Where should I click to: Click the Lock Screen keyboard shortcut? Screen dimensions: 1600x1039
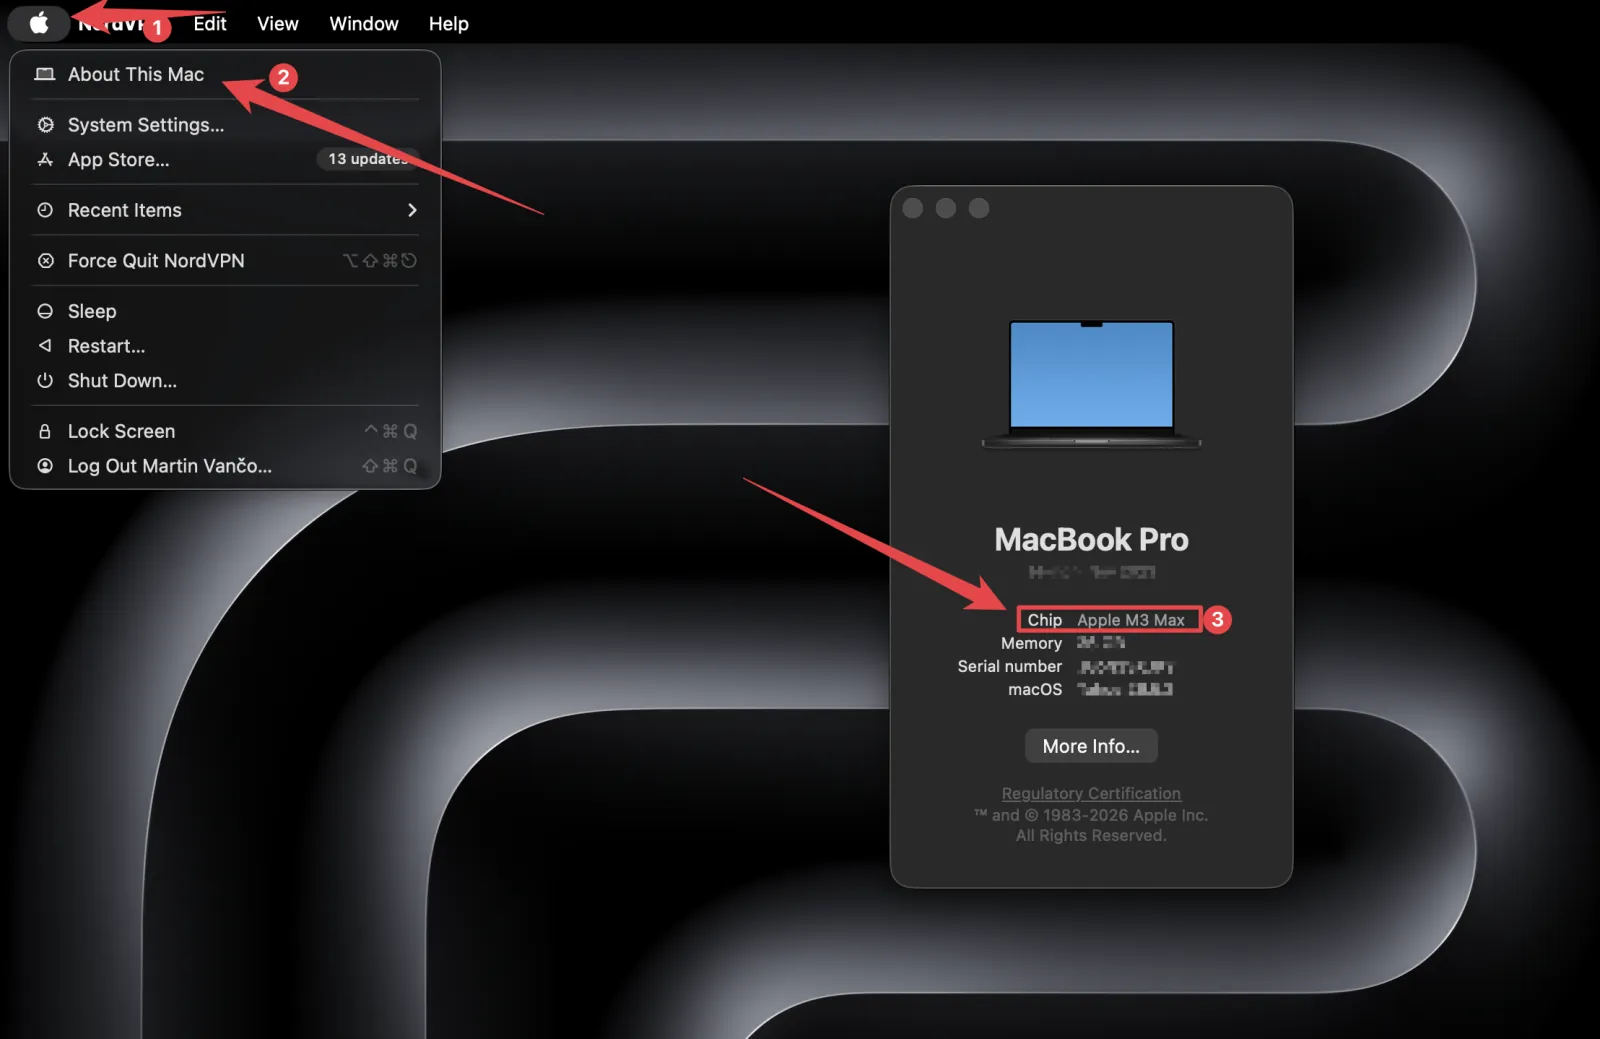click(391, 431)
